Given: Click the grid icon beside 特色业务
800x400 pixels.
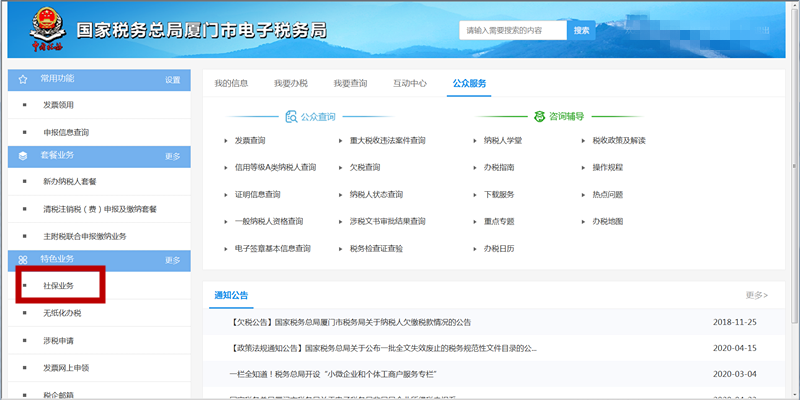Looking at the screenshot, I should pyautogui.click(x=22, y=260).
